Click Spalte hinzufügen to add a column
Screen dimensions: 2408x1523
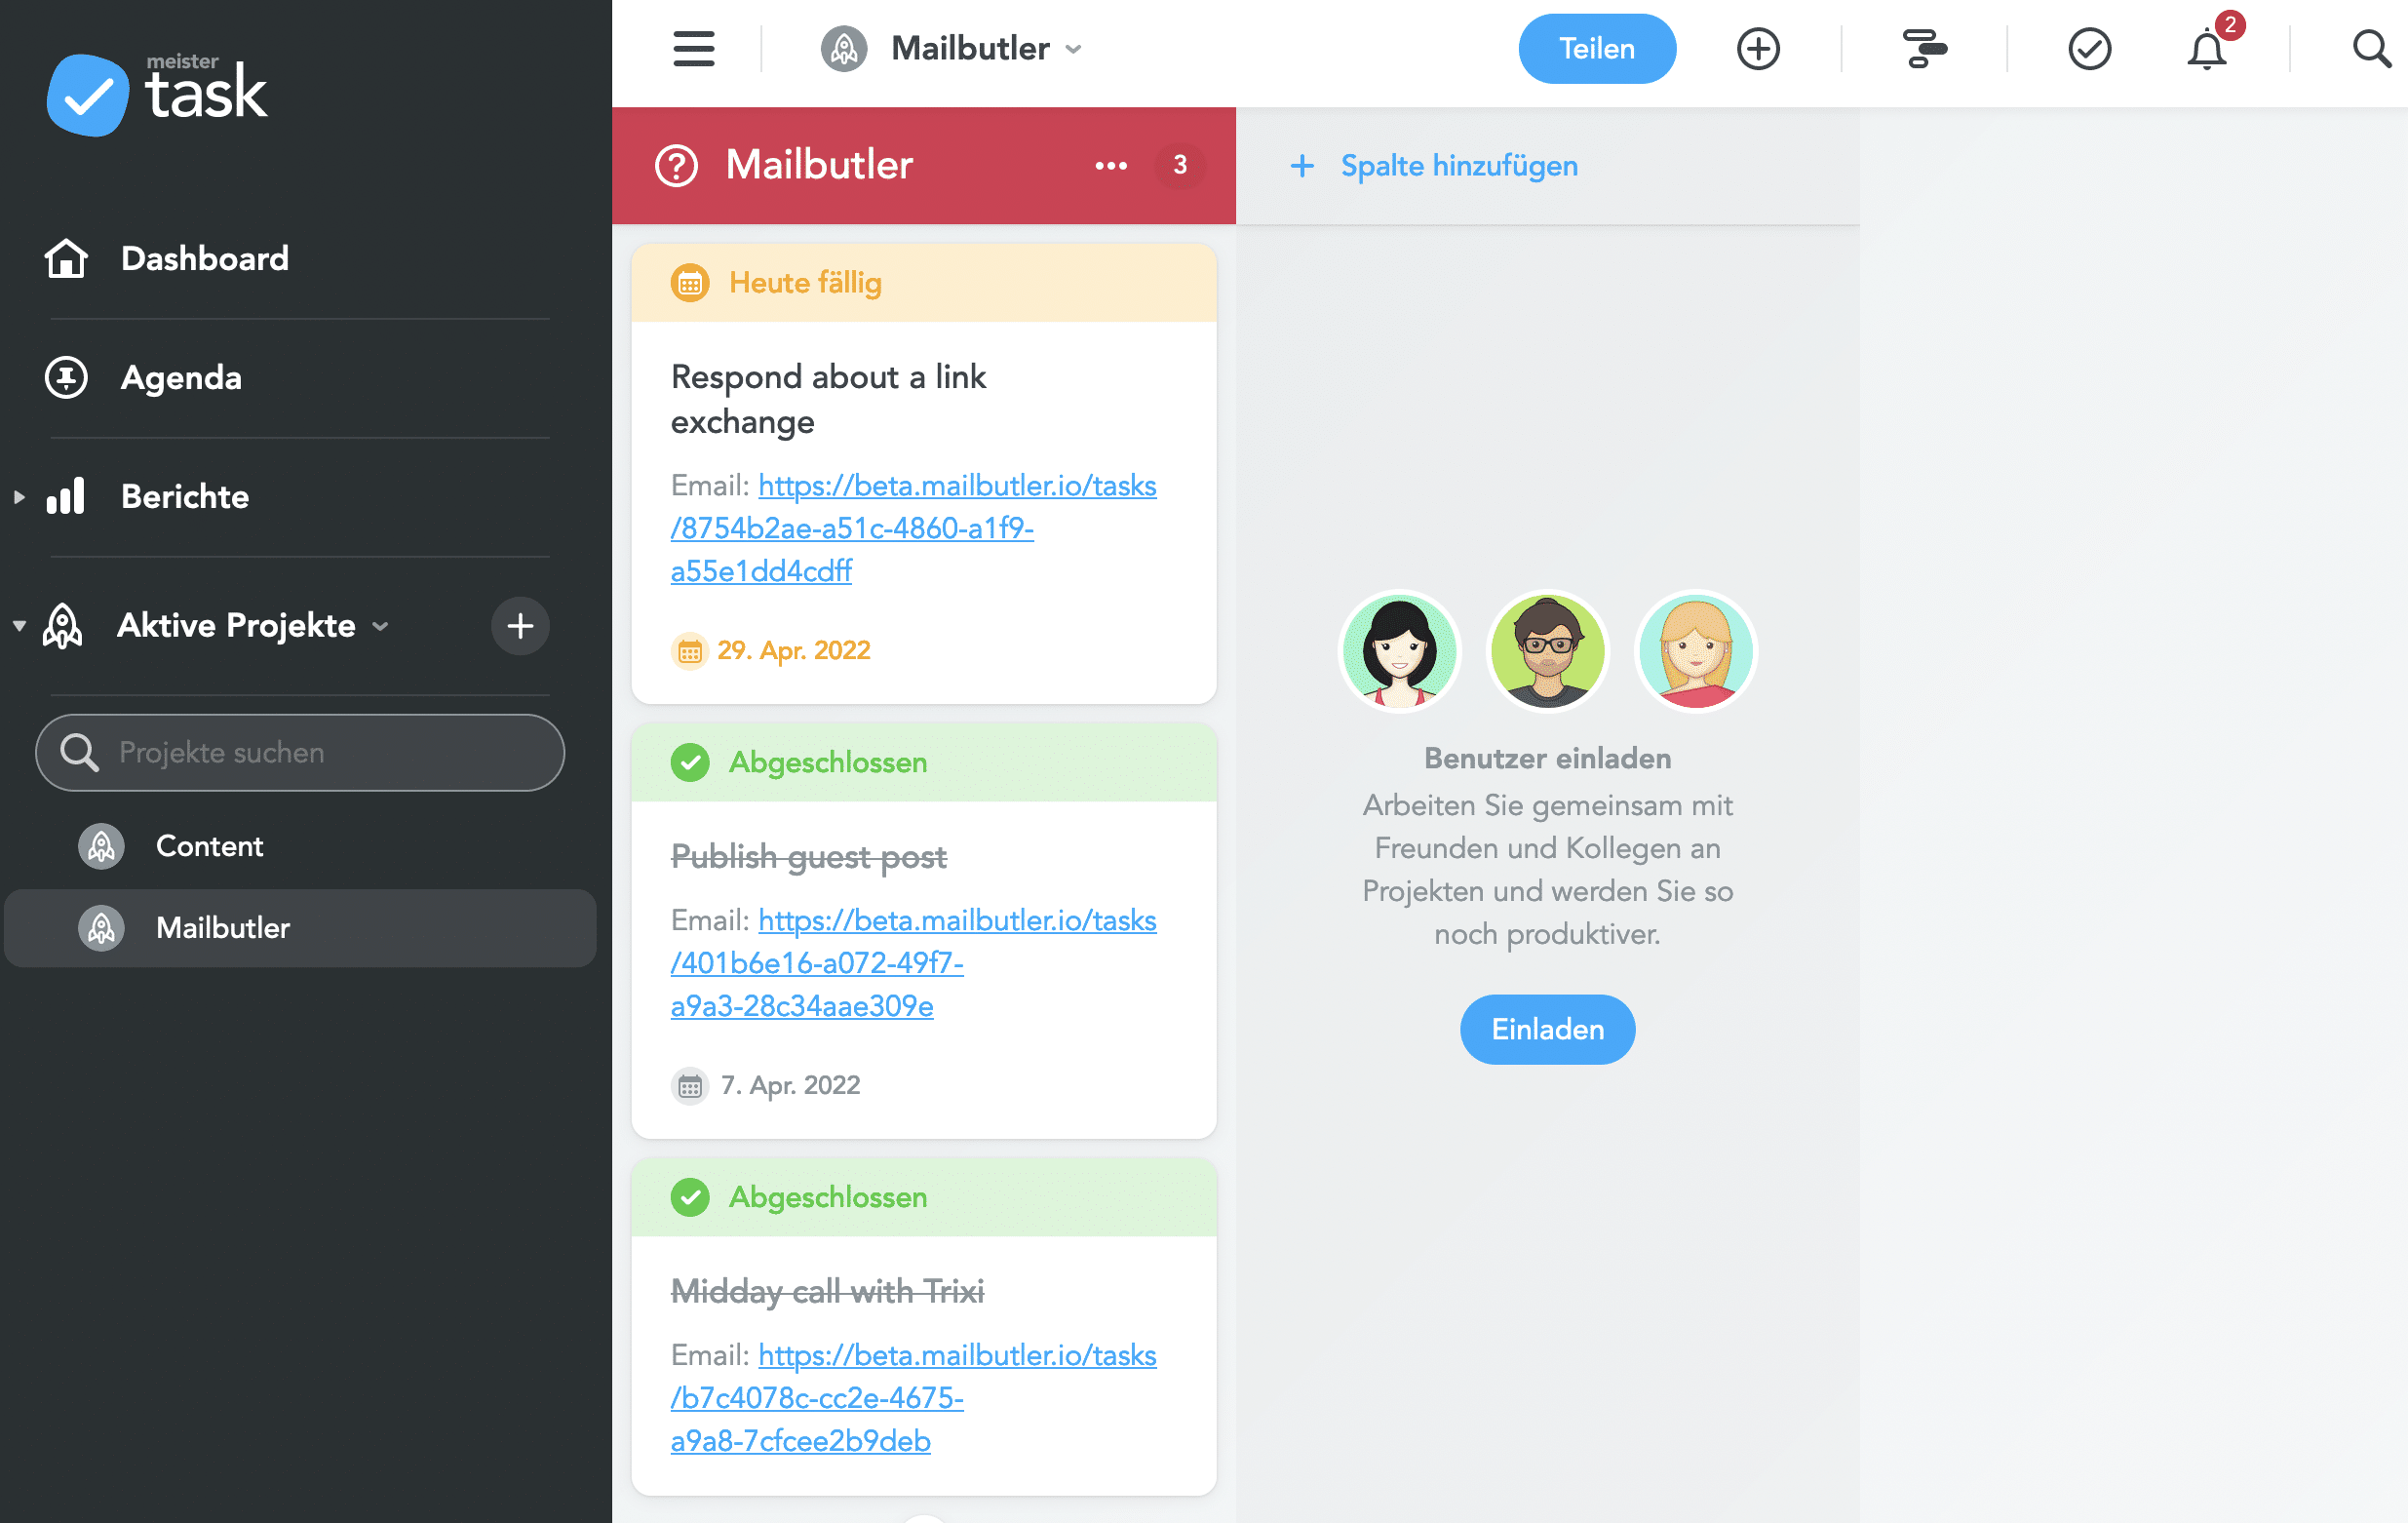[1459, 165]
